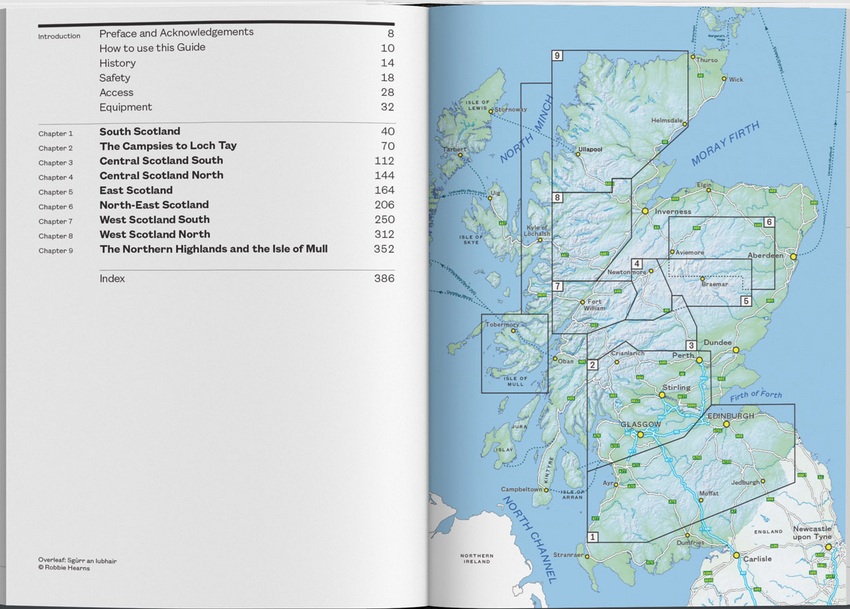The image size is (850, 609).
Task: Click the region 2 number box
Action: click(593, 365)
